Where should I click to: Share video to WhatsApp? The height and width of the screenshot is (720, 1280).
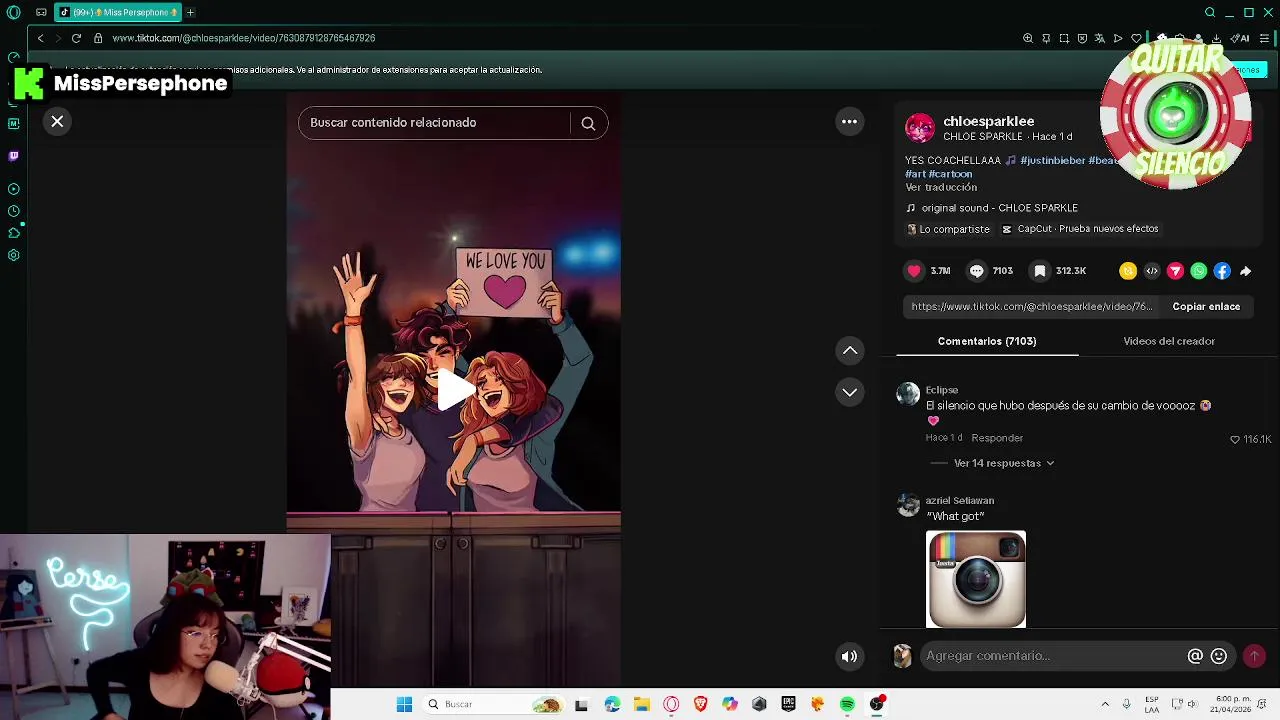1199,271
